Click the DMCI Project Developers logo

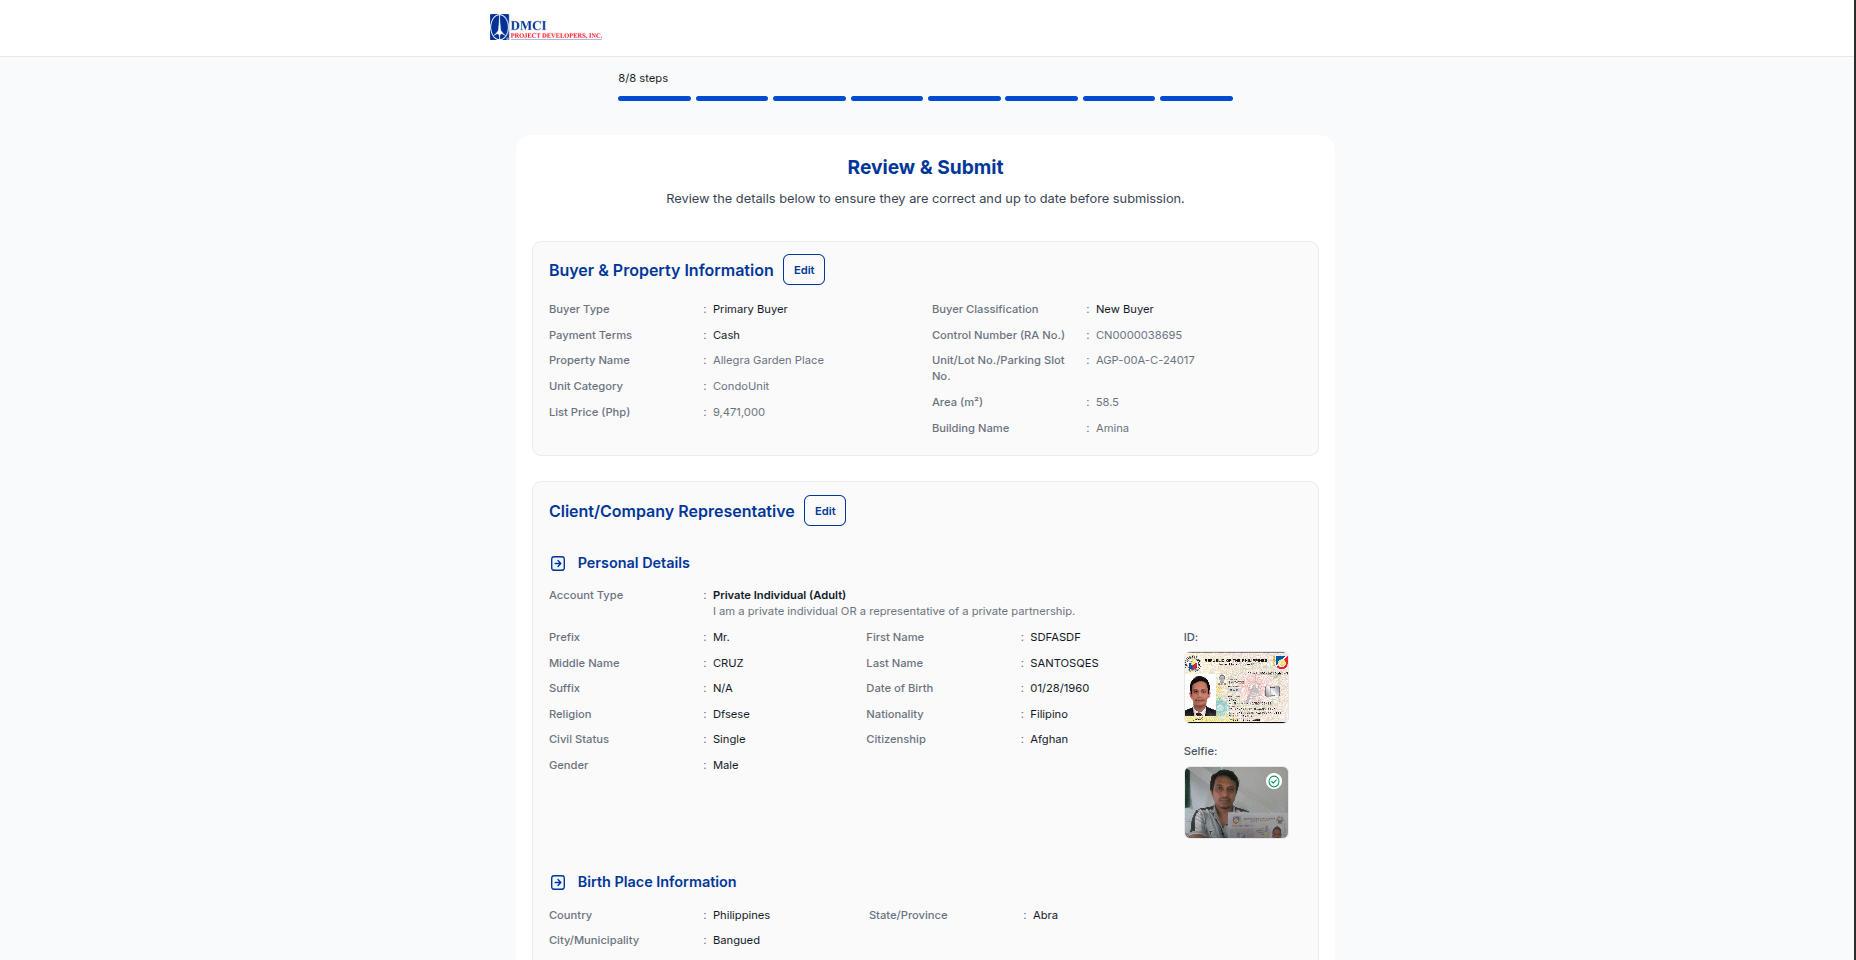546,27
